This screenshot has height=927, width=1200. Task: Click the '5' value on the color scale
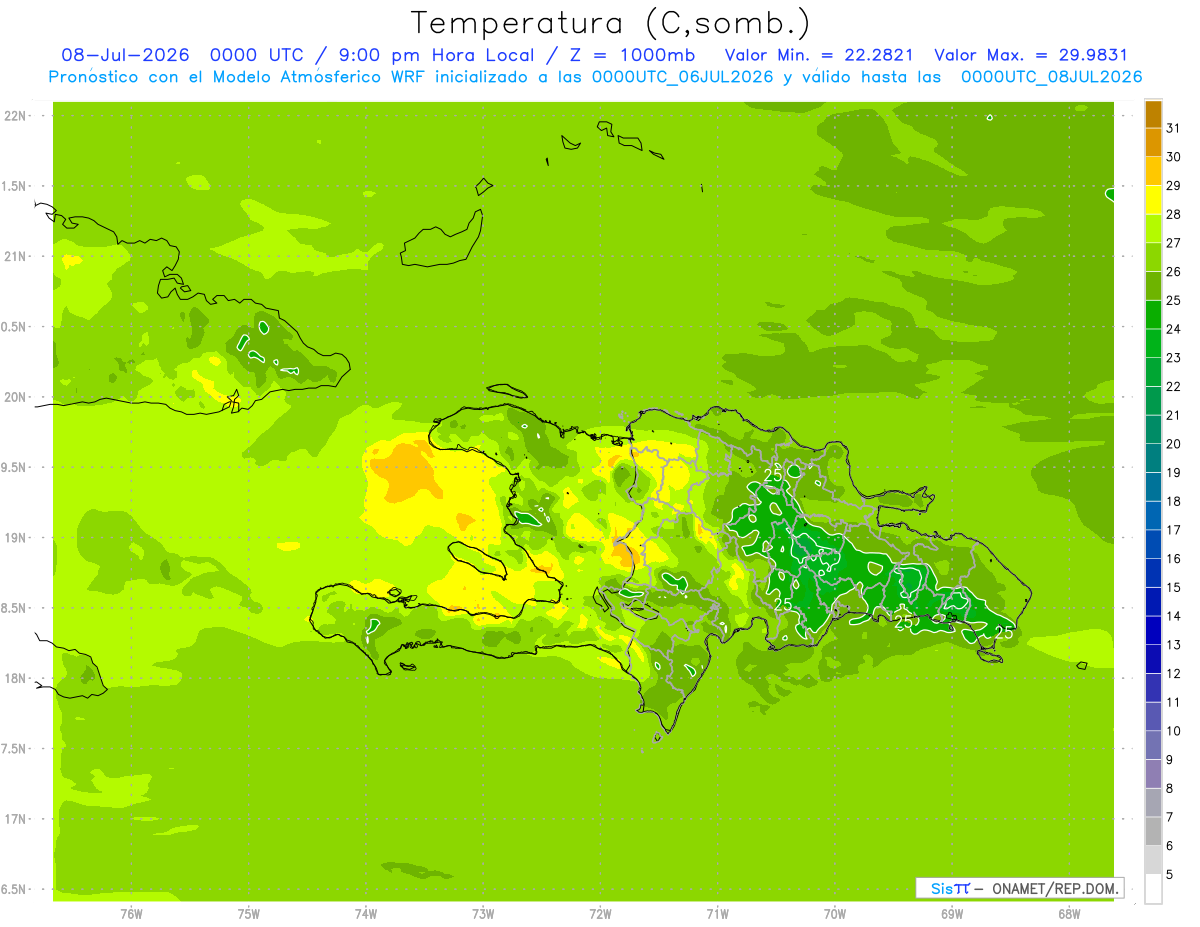[1170, 875]
